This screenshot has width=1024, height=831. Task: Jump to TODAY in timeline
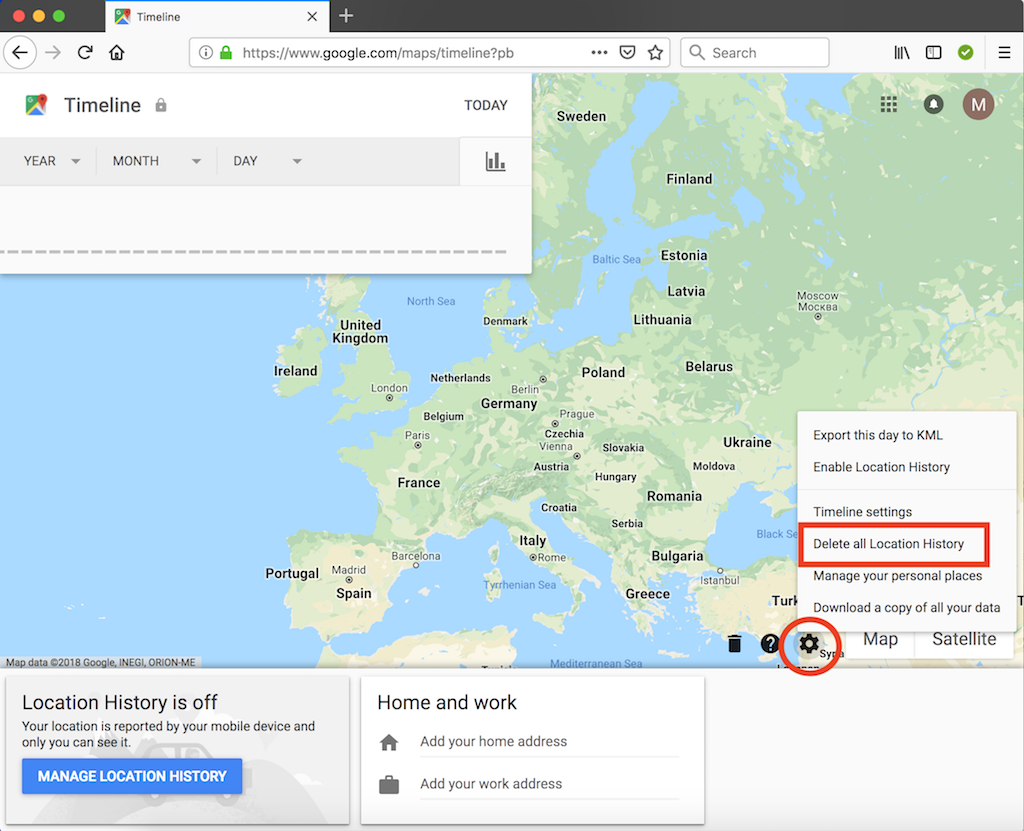[x=486, y=105]
